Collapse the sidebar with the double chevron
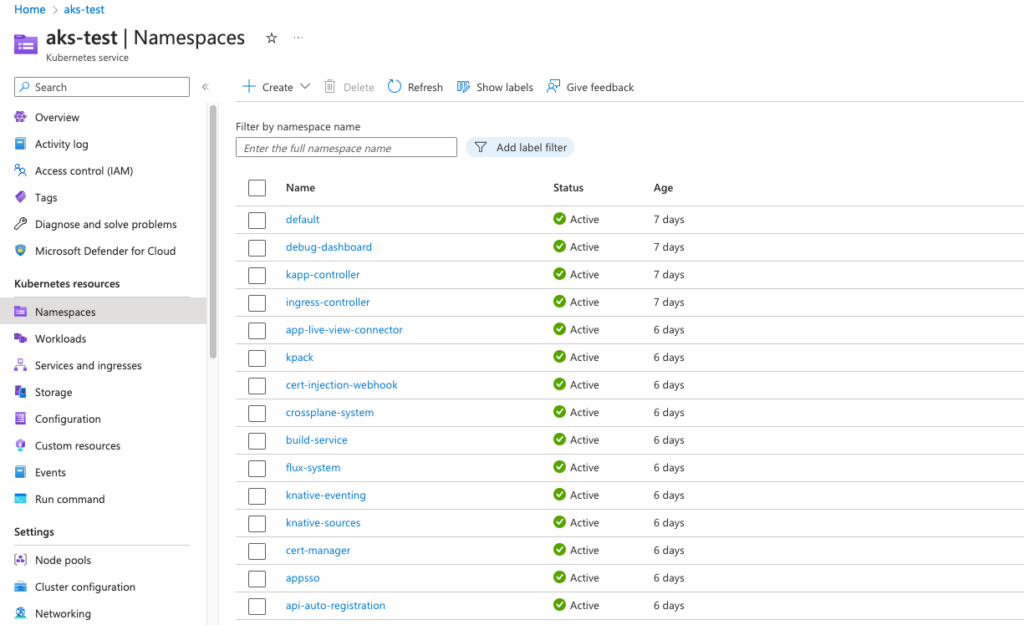Screen dimensions: 1024x625 (207, 87)
